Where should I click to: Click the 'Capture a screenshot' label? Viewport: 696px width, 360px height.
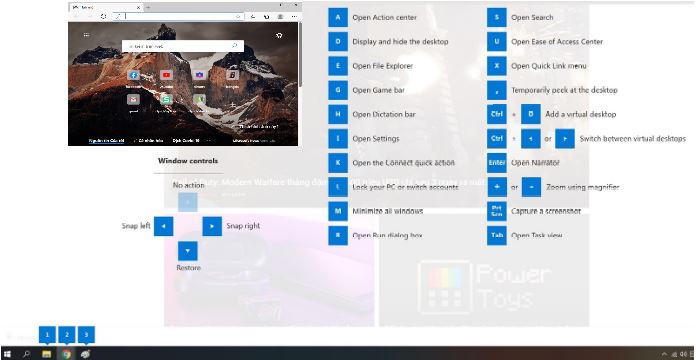[x=546, y=211]
